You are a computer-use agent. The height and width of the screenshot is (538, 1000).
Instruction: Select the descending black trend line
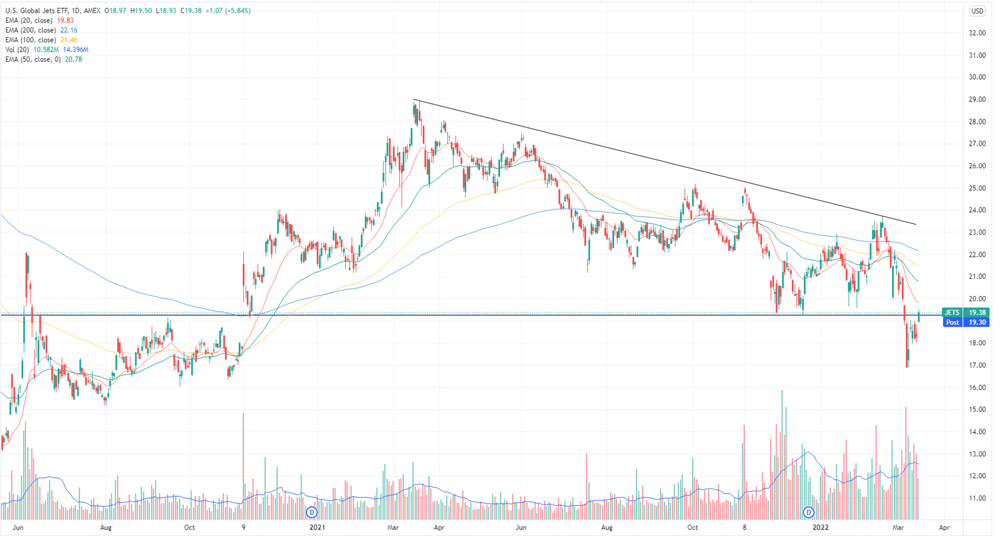pyautogui.click(x=663, y=161)
